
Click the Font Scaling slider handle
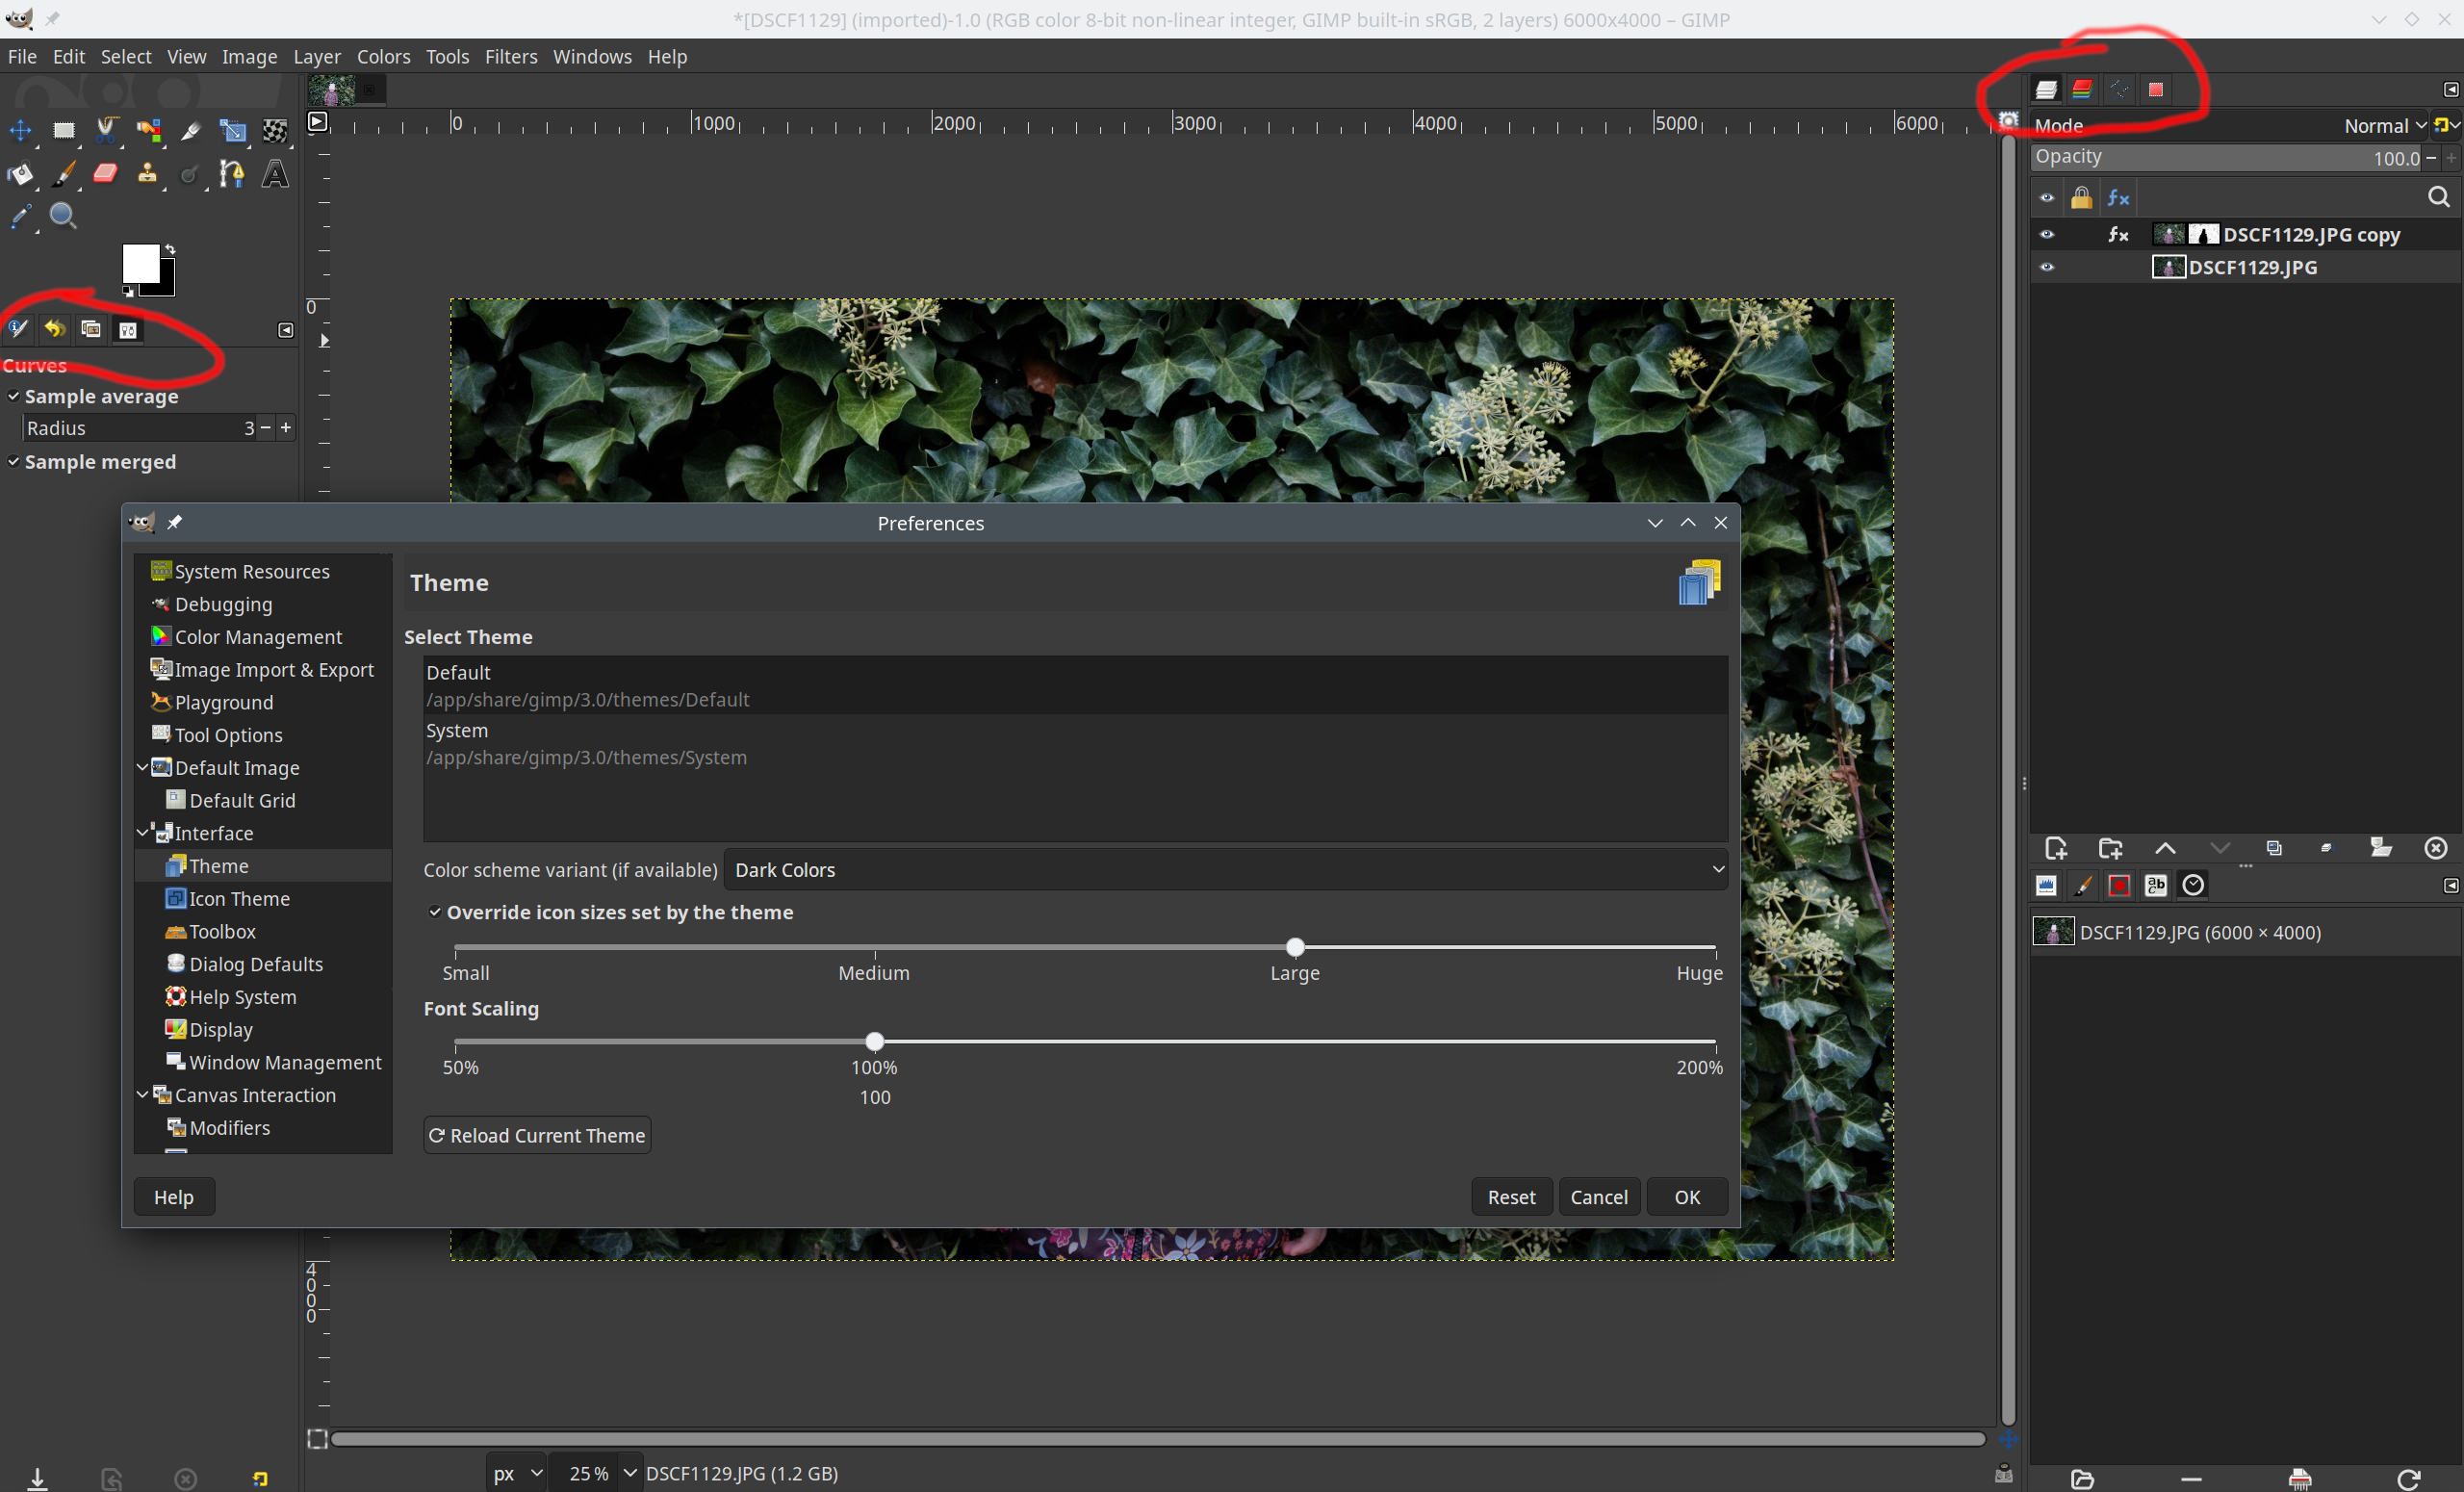tap(874, 1041)
